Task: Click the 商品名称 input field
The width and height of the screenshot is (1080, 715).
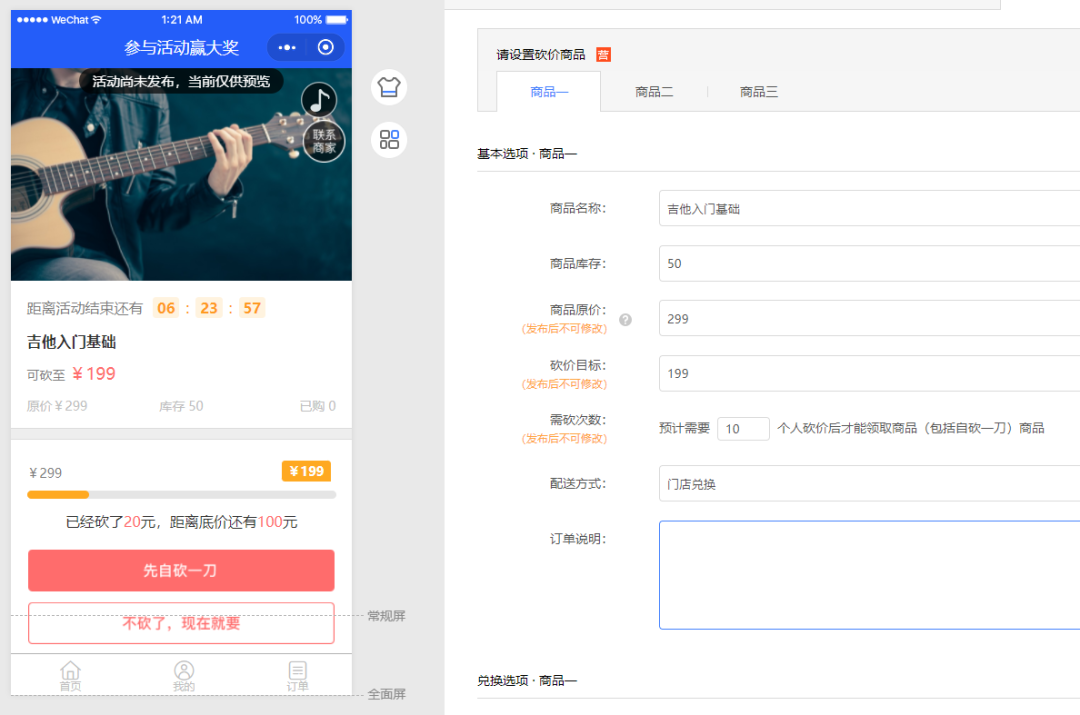Action: pos(868,209)
